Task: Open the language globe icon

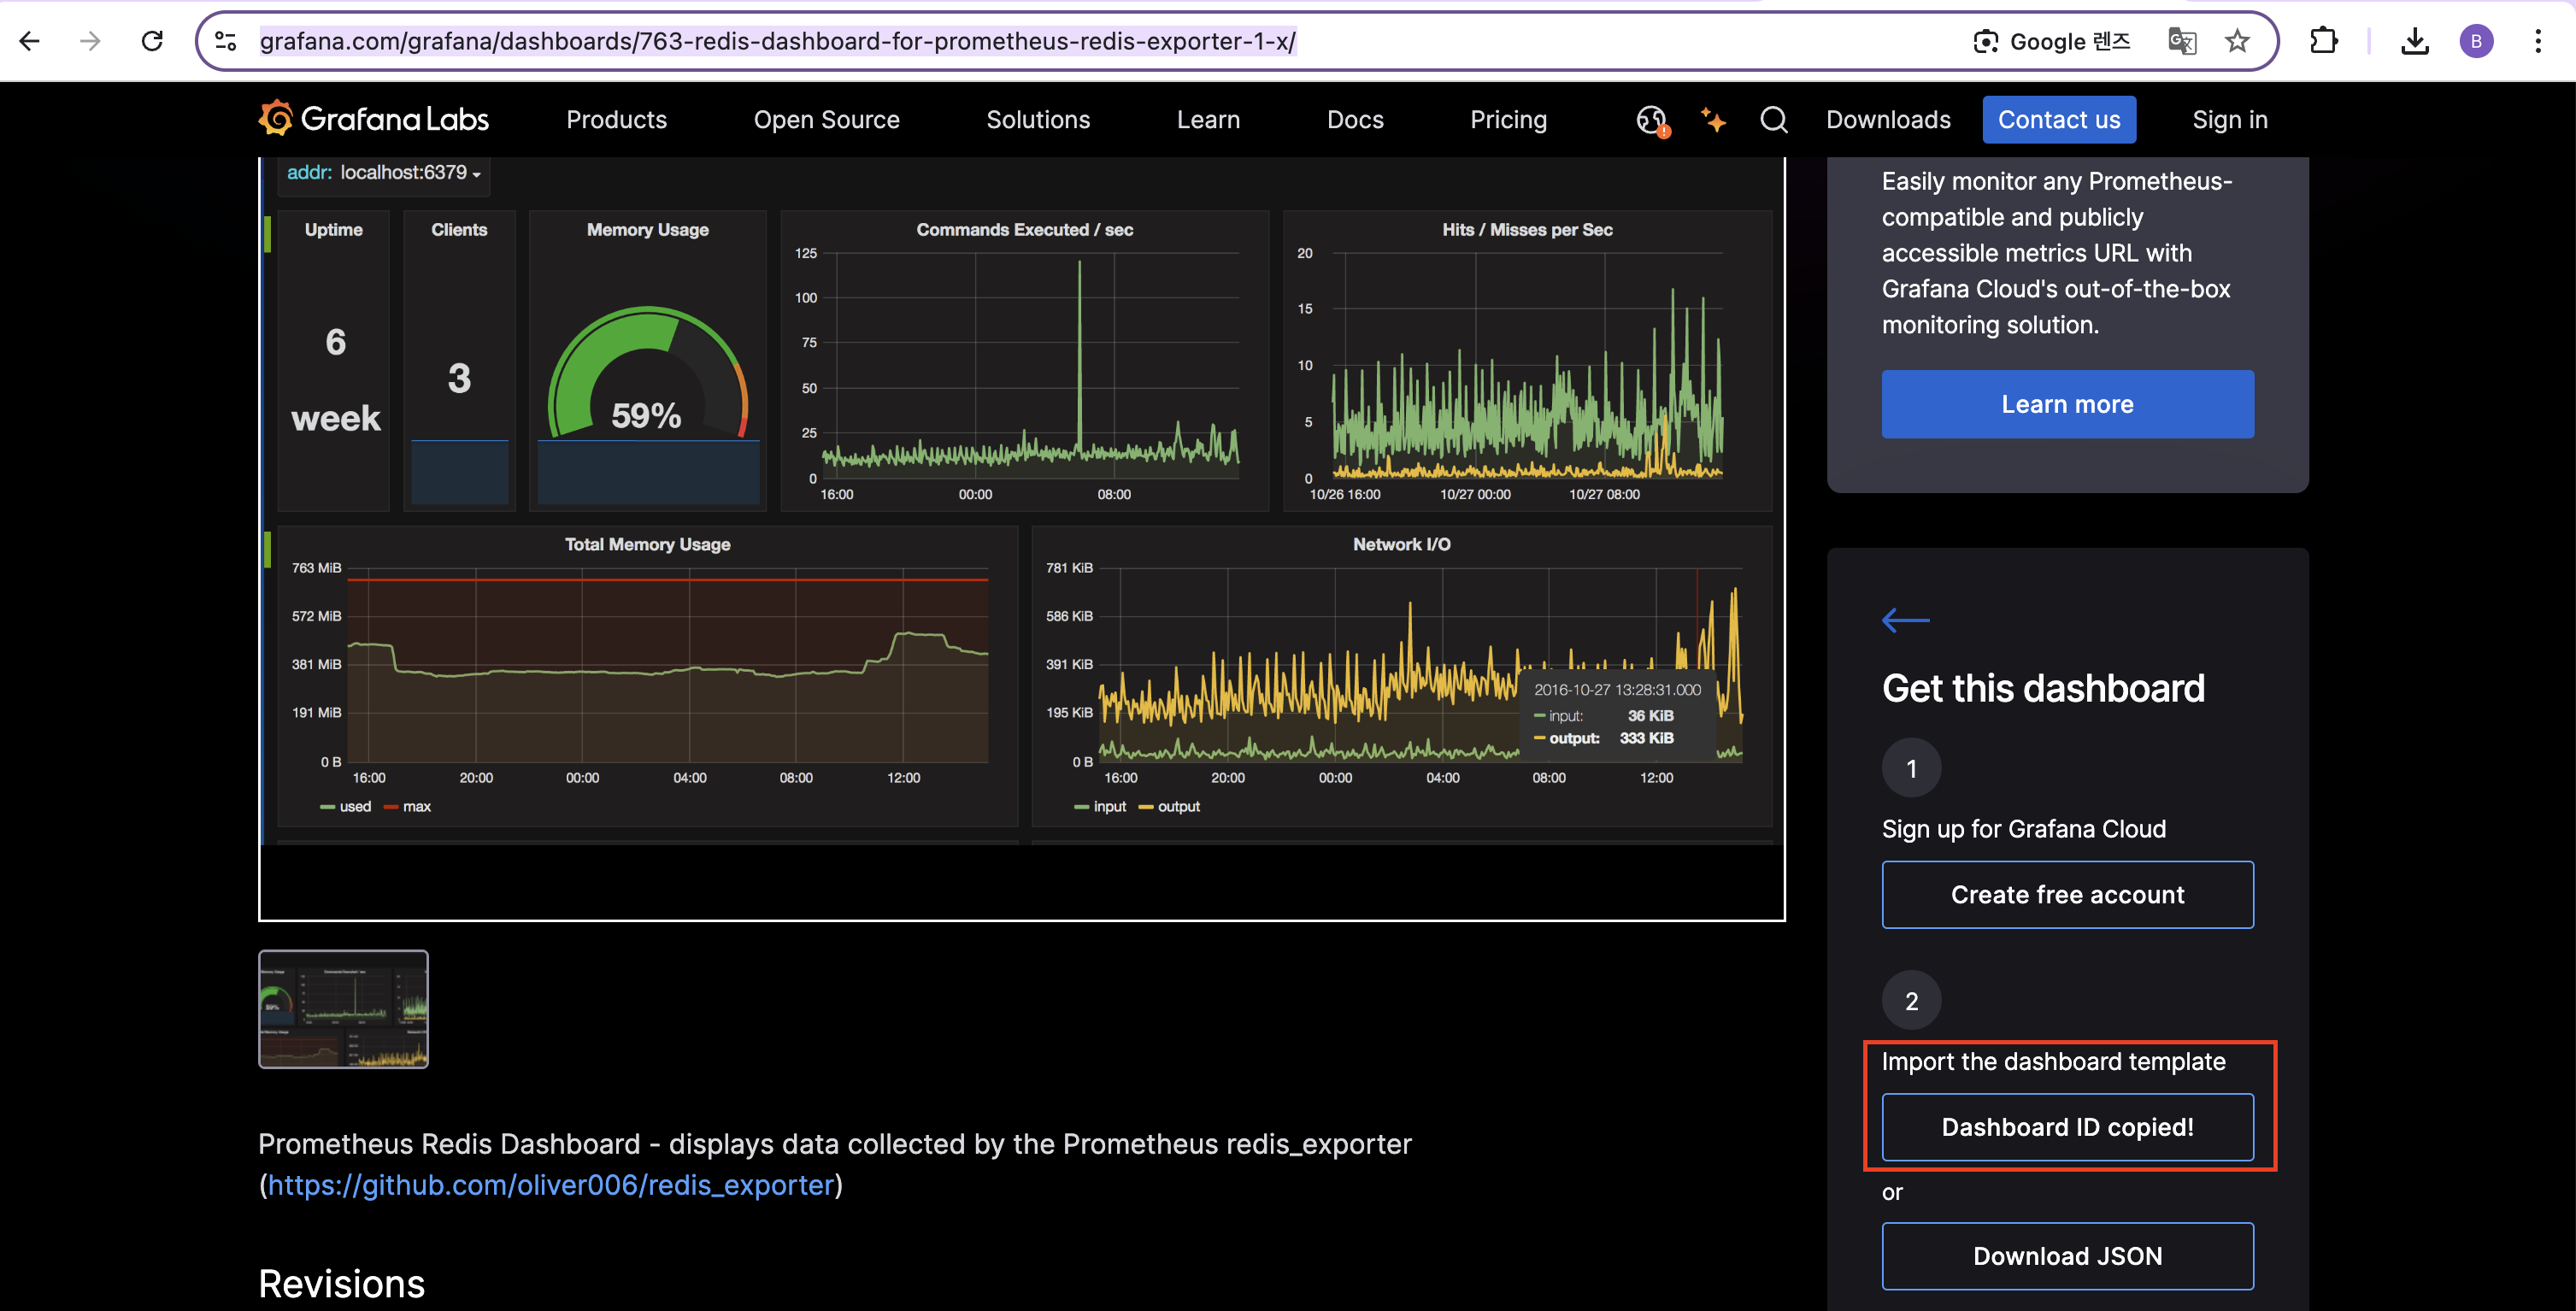Action: [x=1651, y=120]
